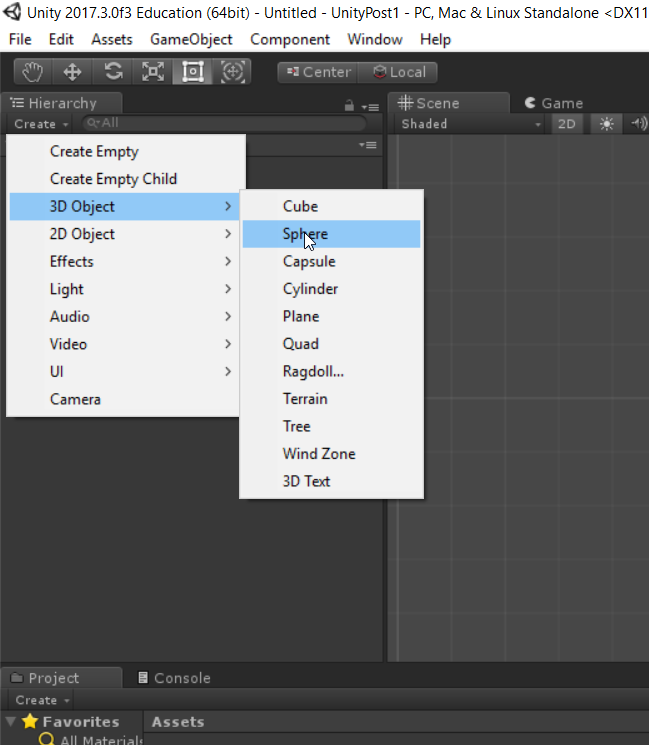
Task: Create a Capsule object
Action: click(x=331, y=261)
